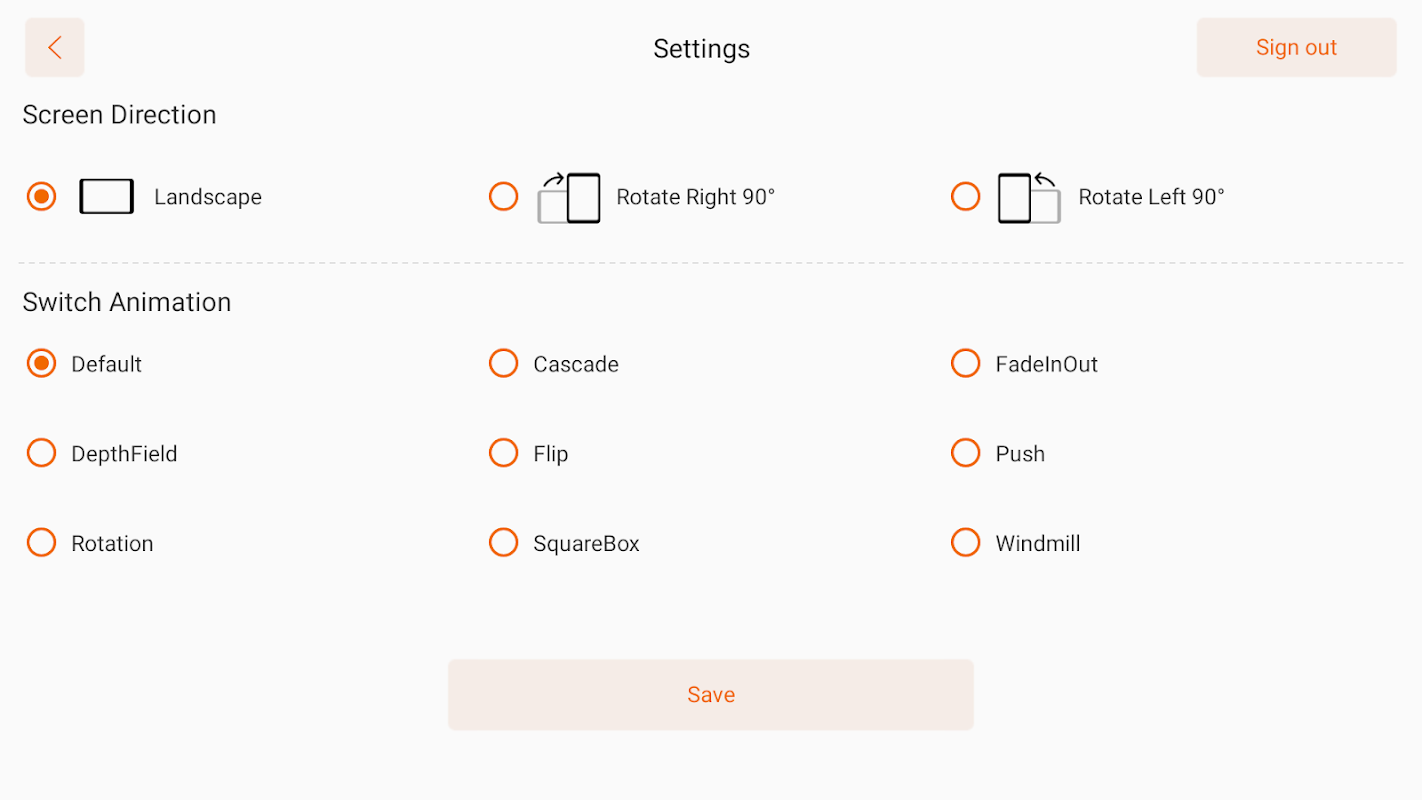Select the Rotation animation radio button
The image size is (1422, 800).
tap(41, 543)
